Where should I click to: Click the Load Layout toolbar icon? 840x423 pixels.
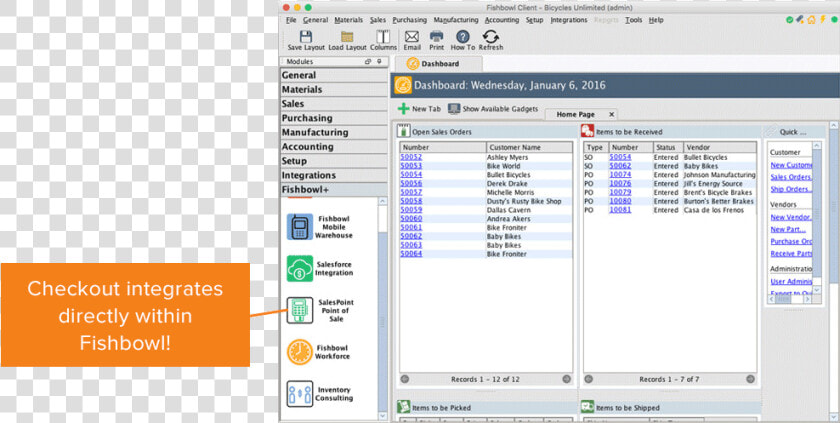point(347,36)
